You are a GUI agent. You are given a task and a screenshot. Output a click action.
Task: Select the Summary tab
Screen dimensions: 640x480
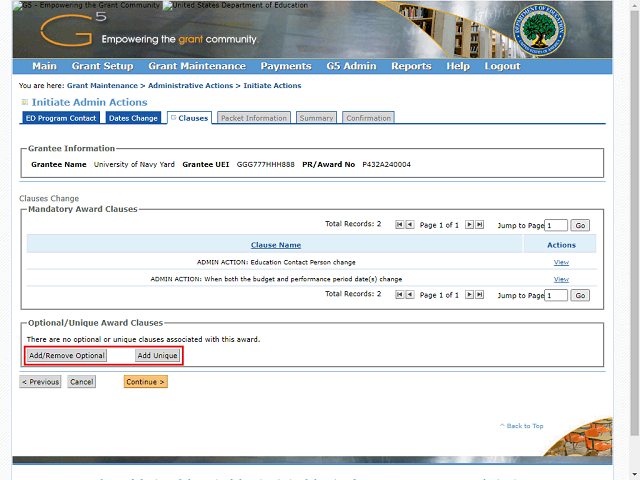[316, 118]
